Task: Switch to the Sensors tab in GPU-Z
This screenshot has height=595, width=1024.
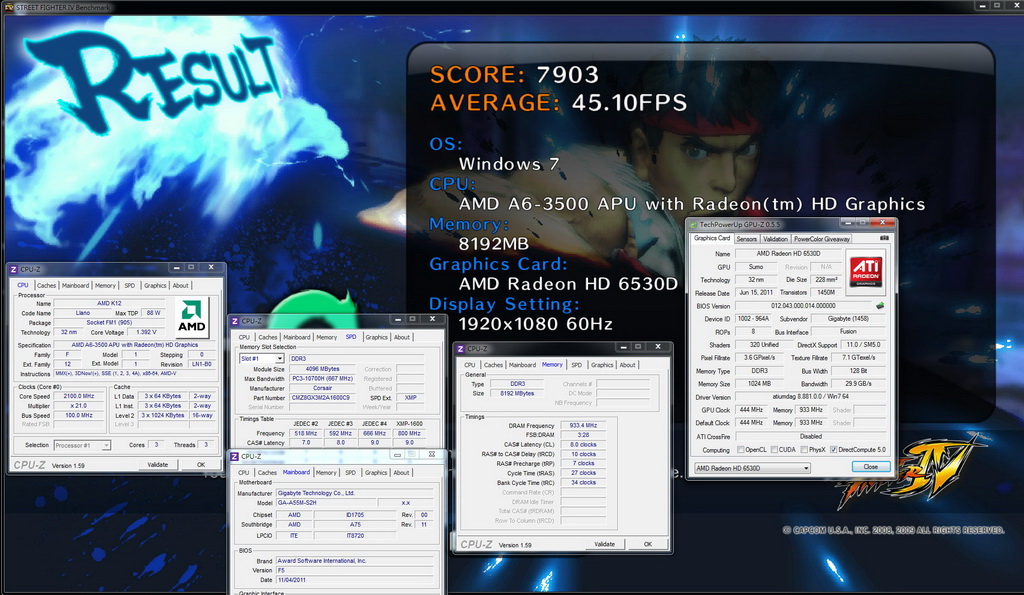Action: pos(746,239)
